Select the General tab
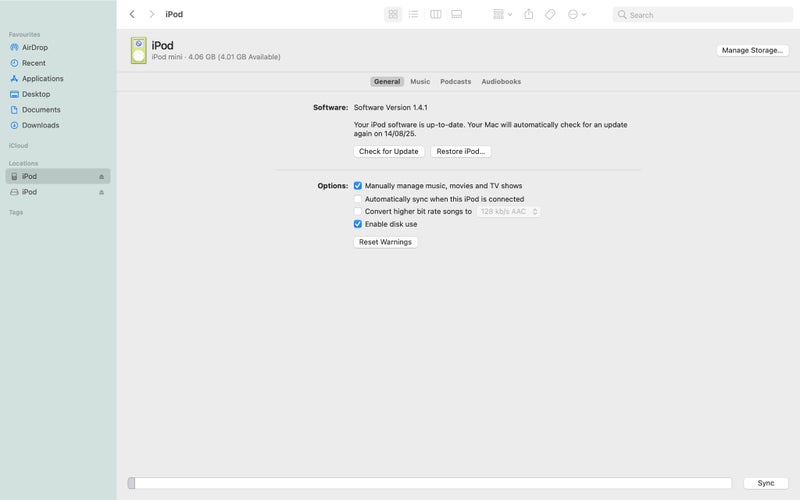 387,82
